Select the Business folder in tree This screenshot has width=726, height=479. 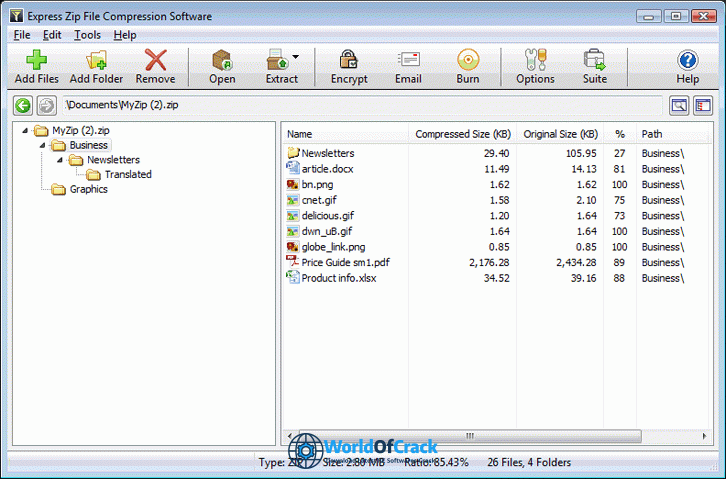(88, 145)
